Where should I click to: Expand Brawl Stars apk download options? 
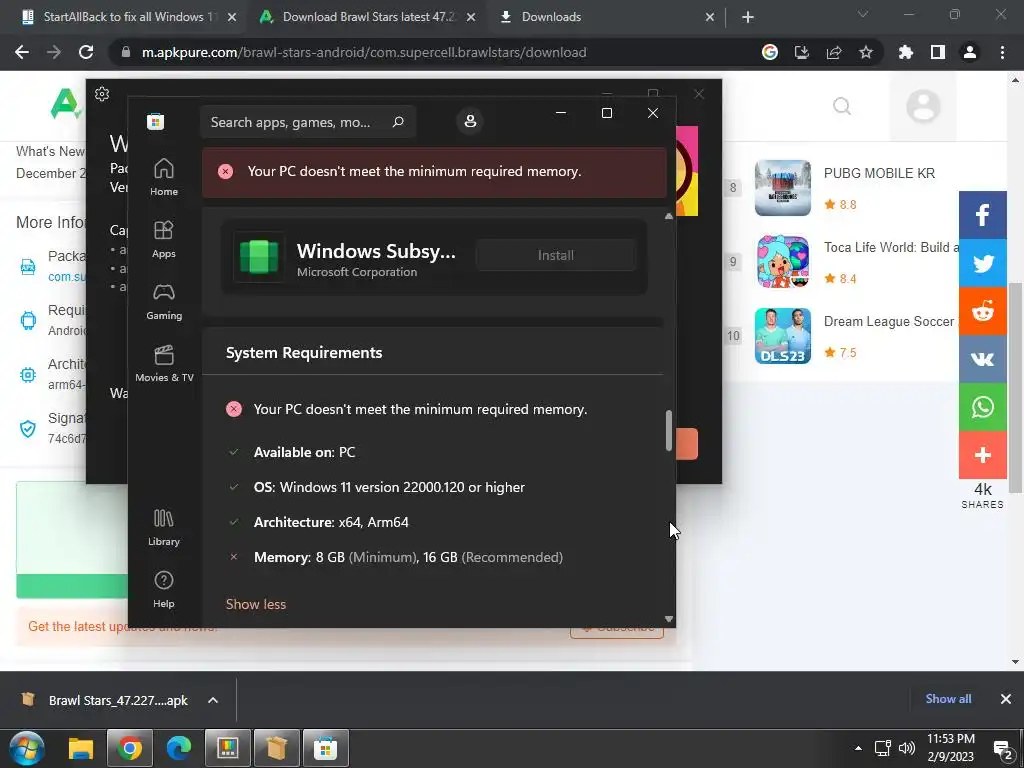213,700
